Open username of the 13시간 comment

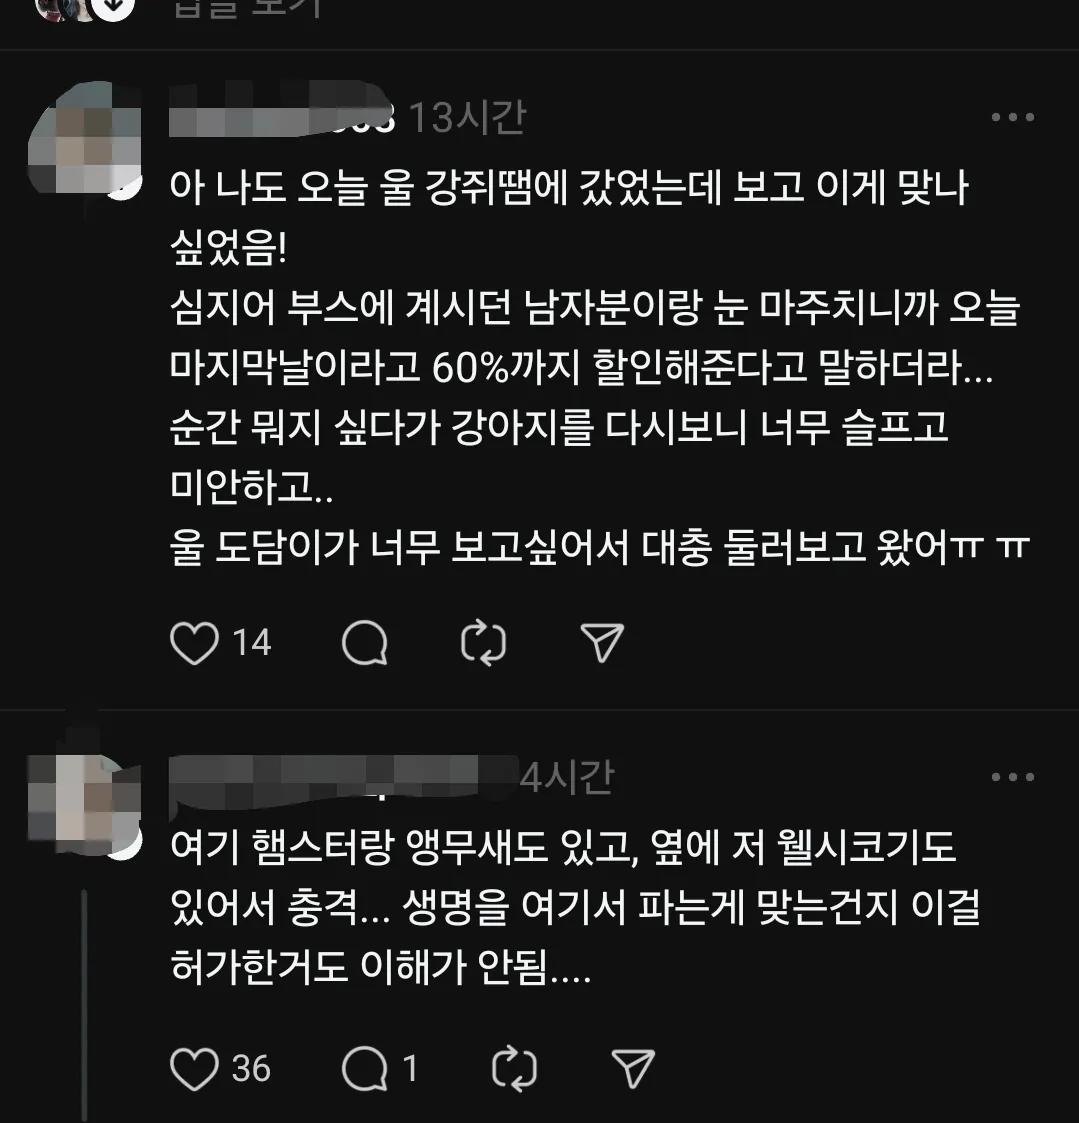pyautogui.click(x=282, y=115)
